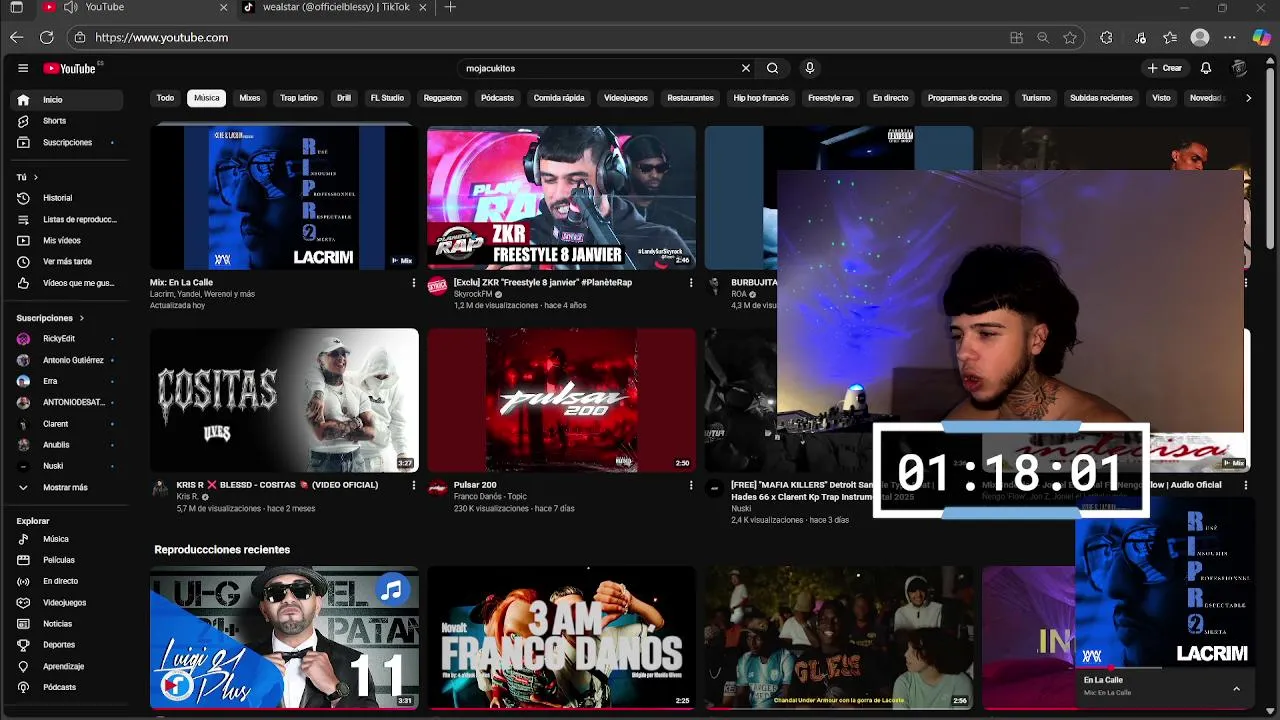Start voice search with microphone
The width and height of the screenshot is (1280, 720).
pyautogui.click(x=810, y=68)
